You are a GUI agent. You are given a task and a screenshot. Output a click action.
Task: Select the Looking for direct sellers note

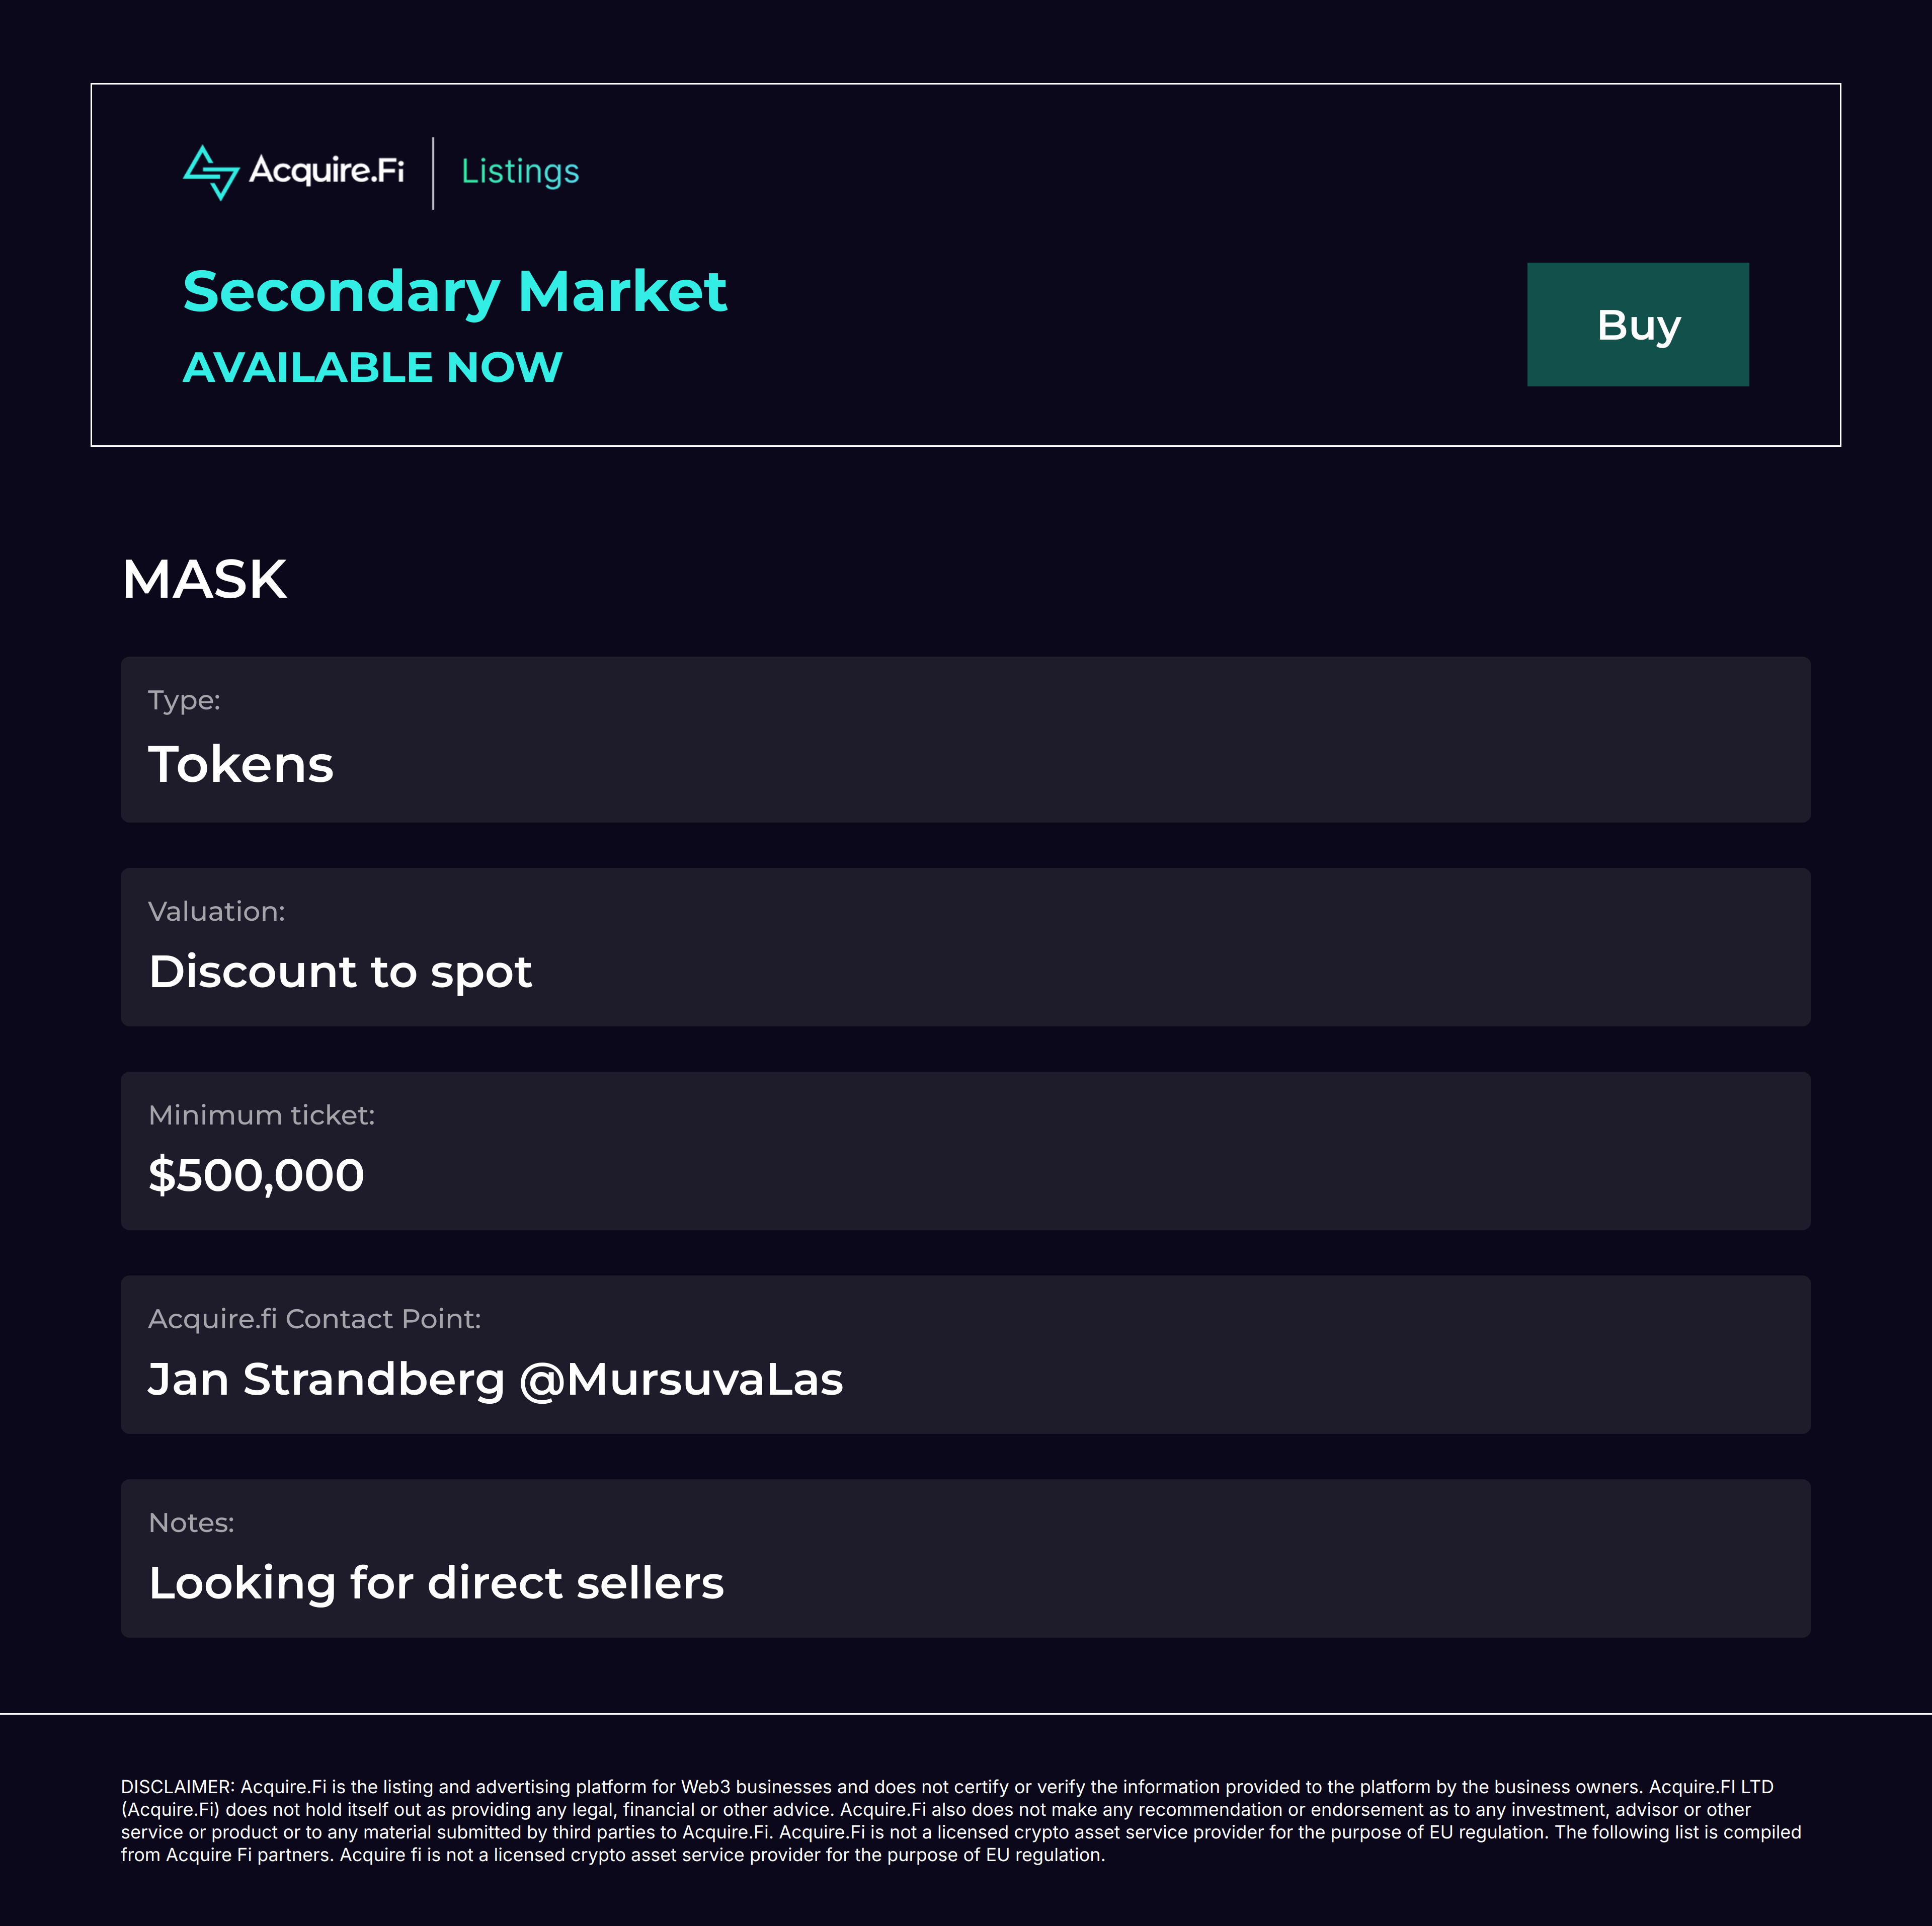(436, 1584)
